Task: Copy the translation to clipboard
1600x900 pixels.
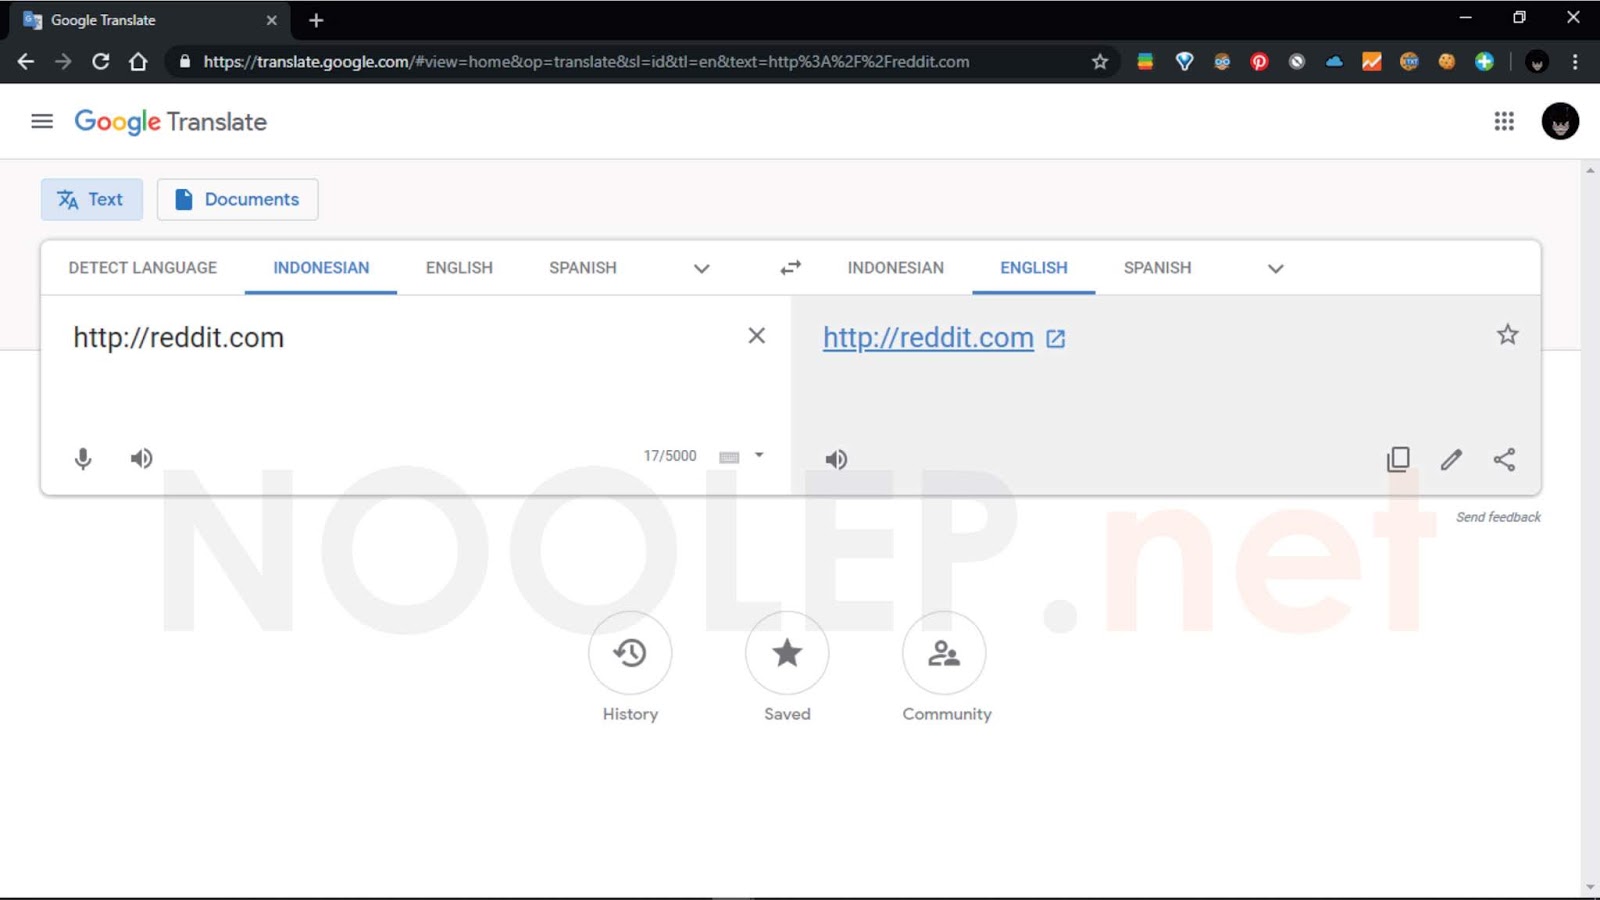Action: (x=1399, y=459)
